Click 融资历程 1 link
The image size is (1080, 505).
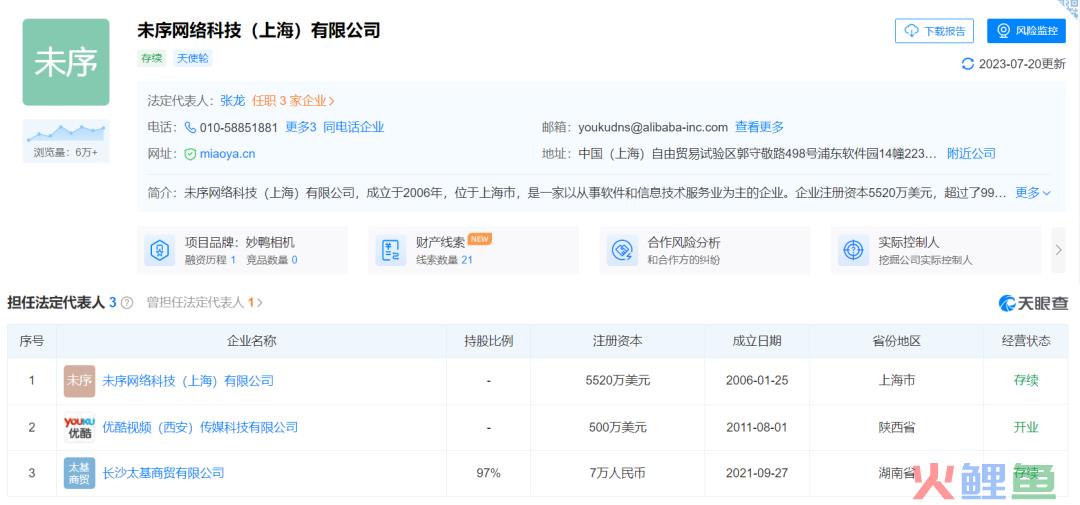pyautogui.click(x=210, y=260)
